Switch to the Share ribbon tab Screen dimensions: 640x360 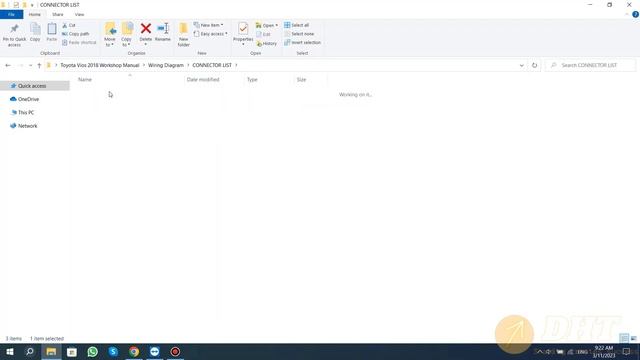coord(58,14)
